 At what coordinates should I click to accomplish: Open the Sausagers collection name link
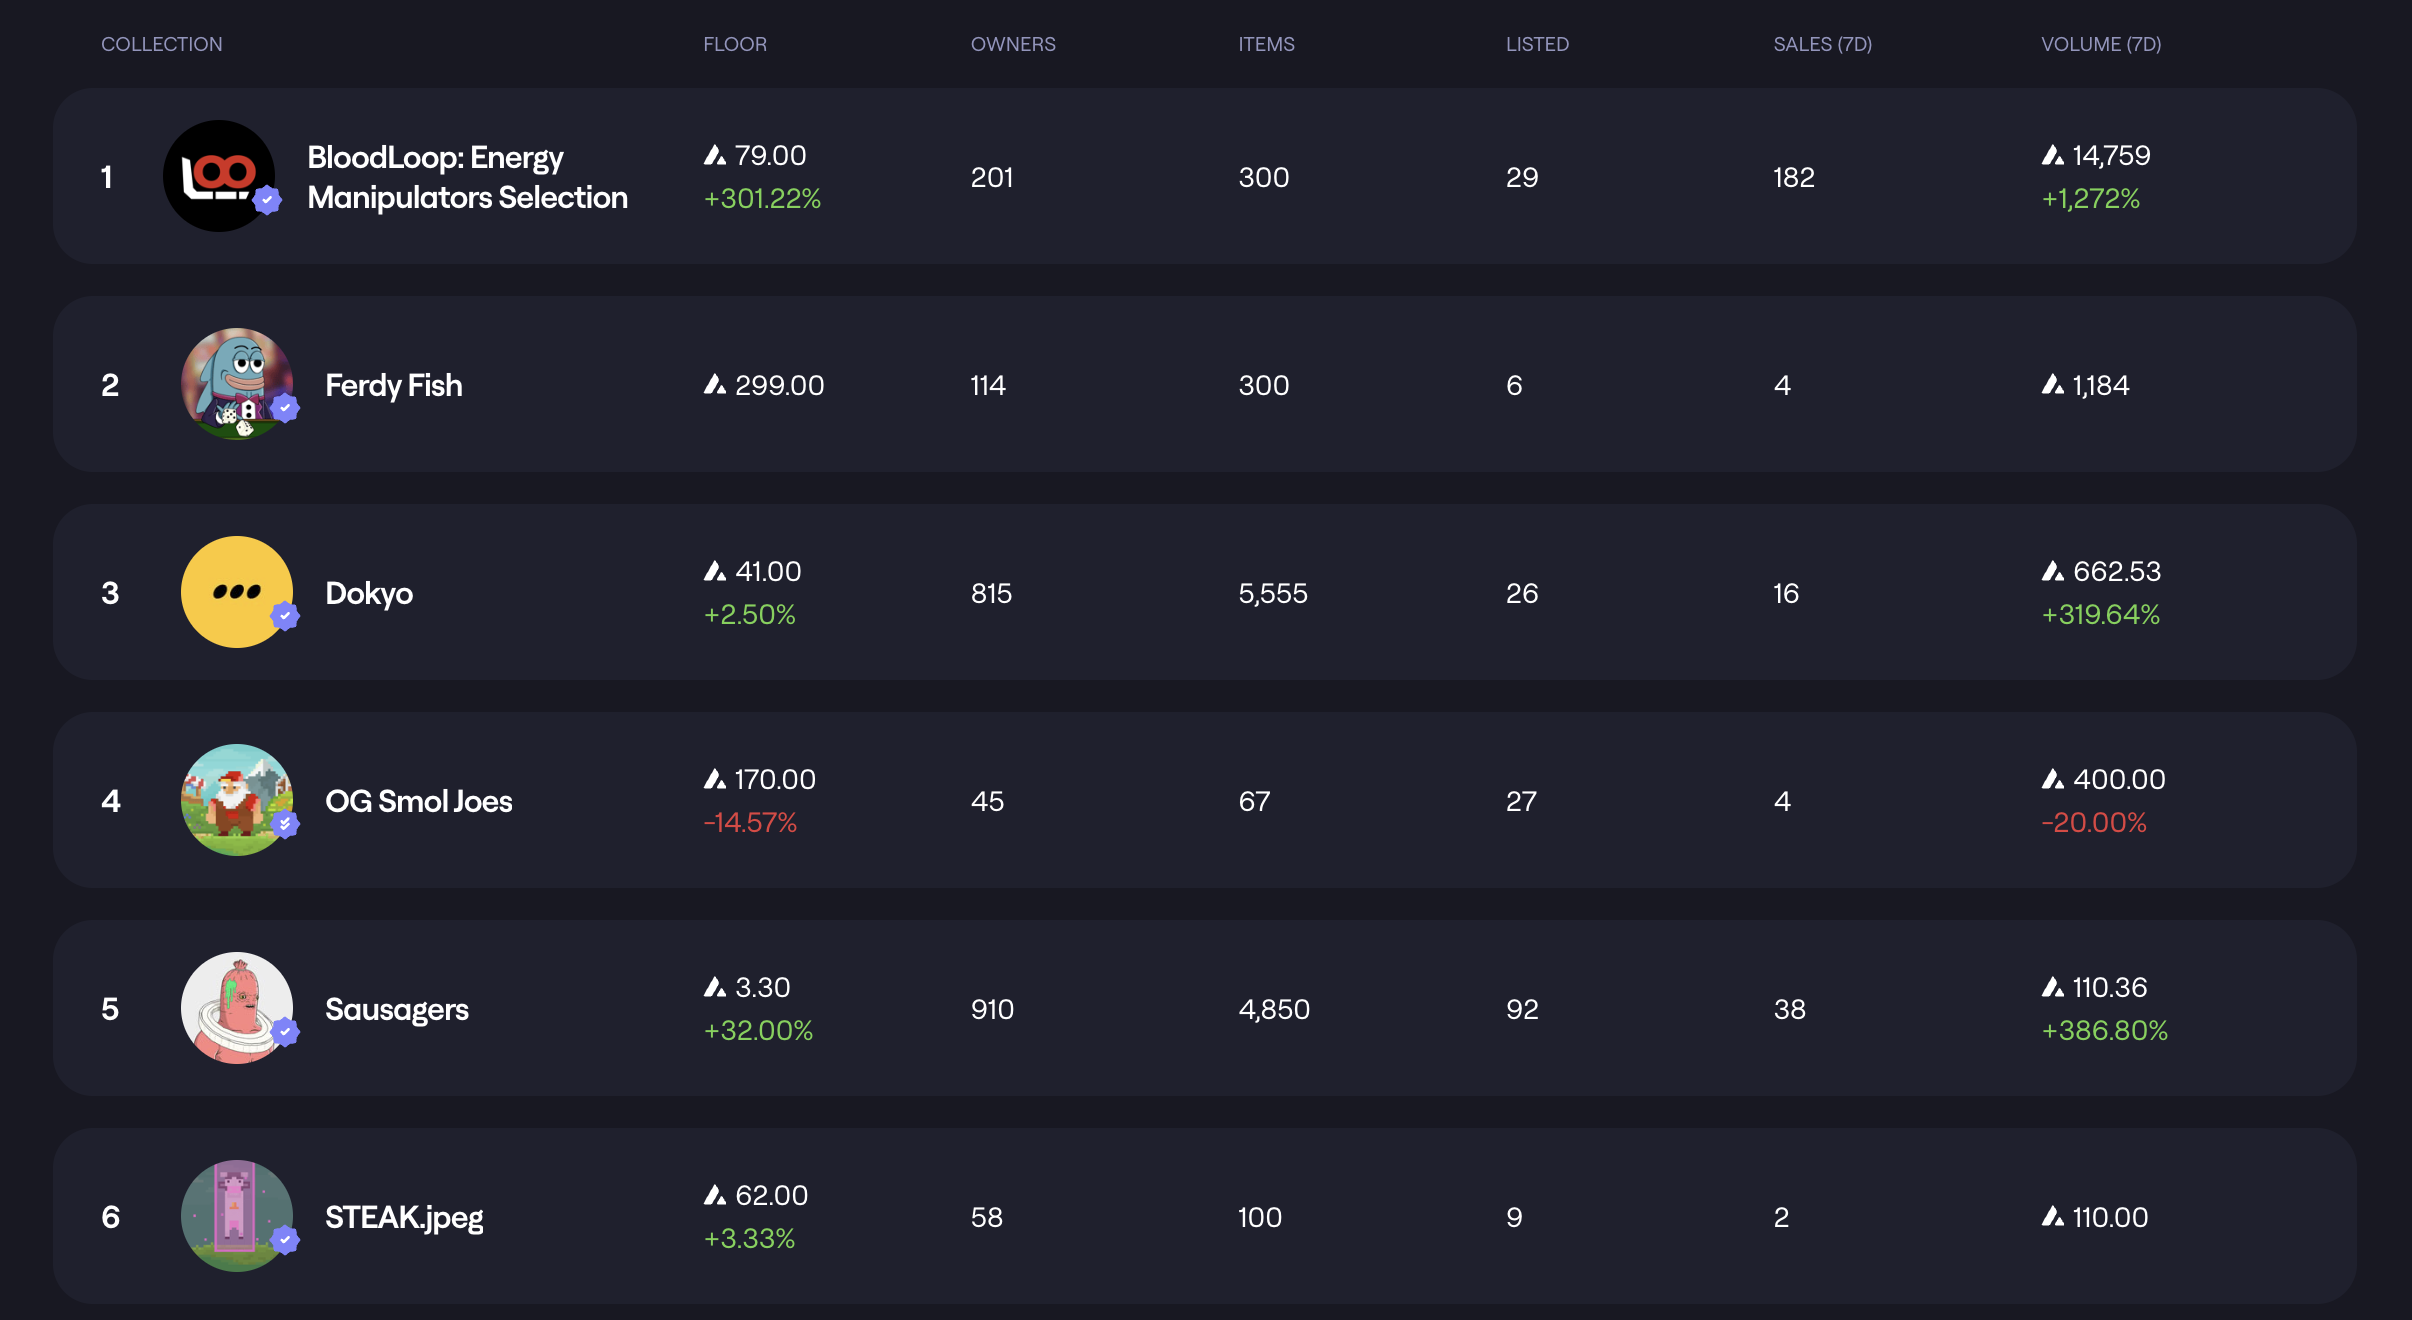pos(396,1009)
